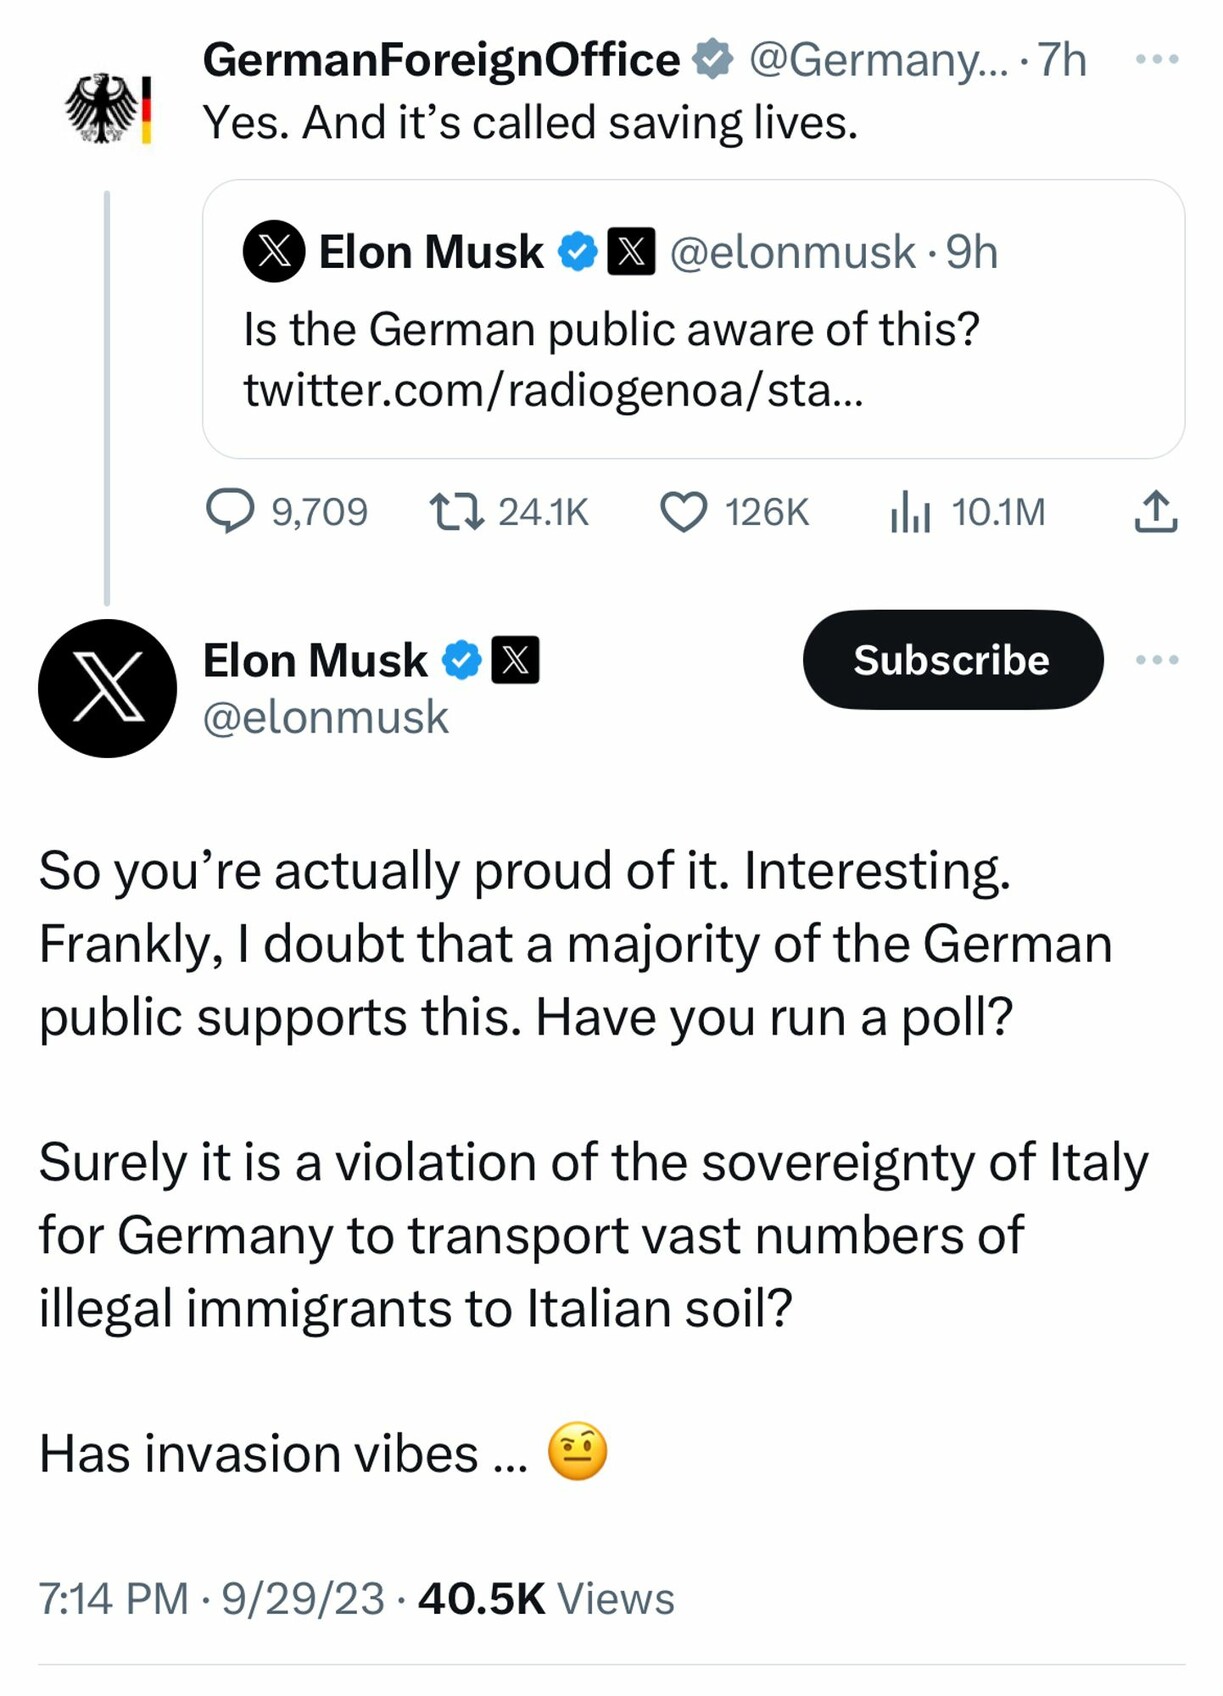Click GermanForeignOffice verified checkmark badge

(713, 59)
